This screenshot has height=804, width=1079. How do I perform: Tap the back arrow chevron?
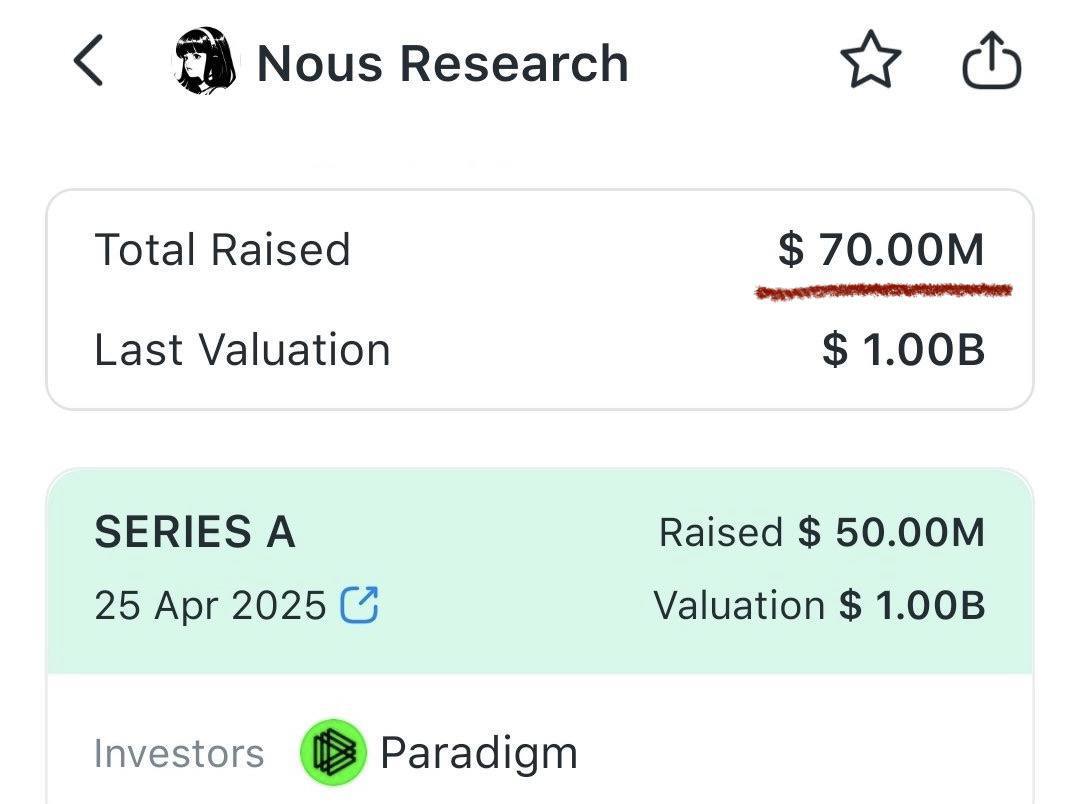(x=89, y=61)
